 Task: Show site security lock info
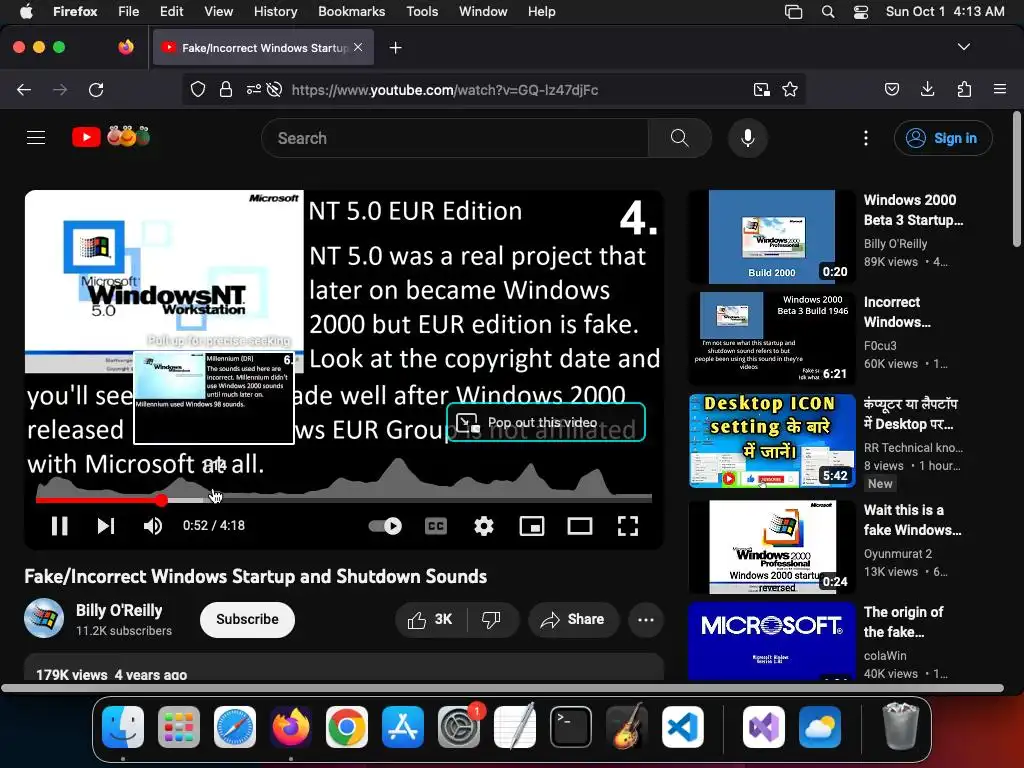(x=226, y=89)
